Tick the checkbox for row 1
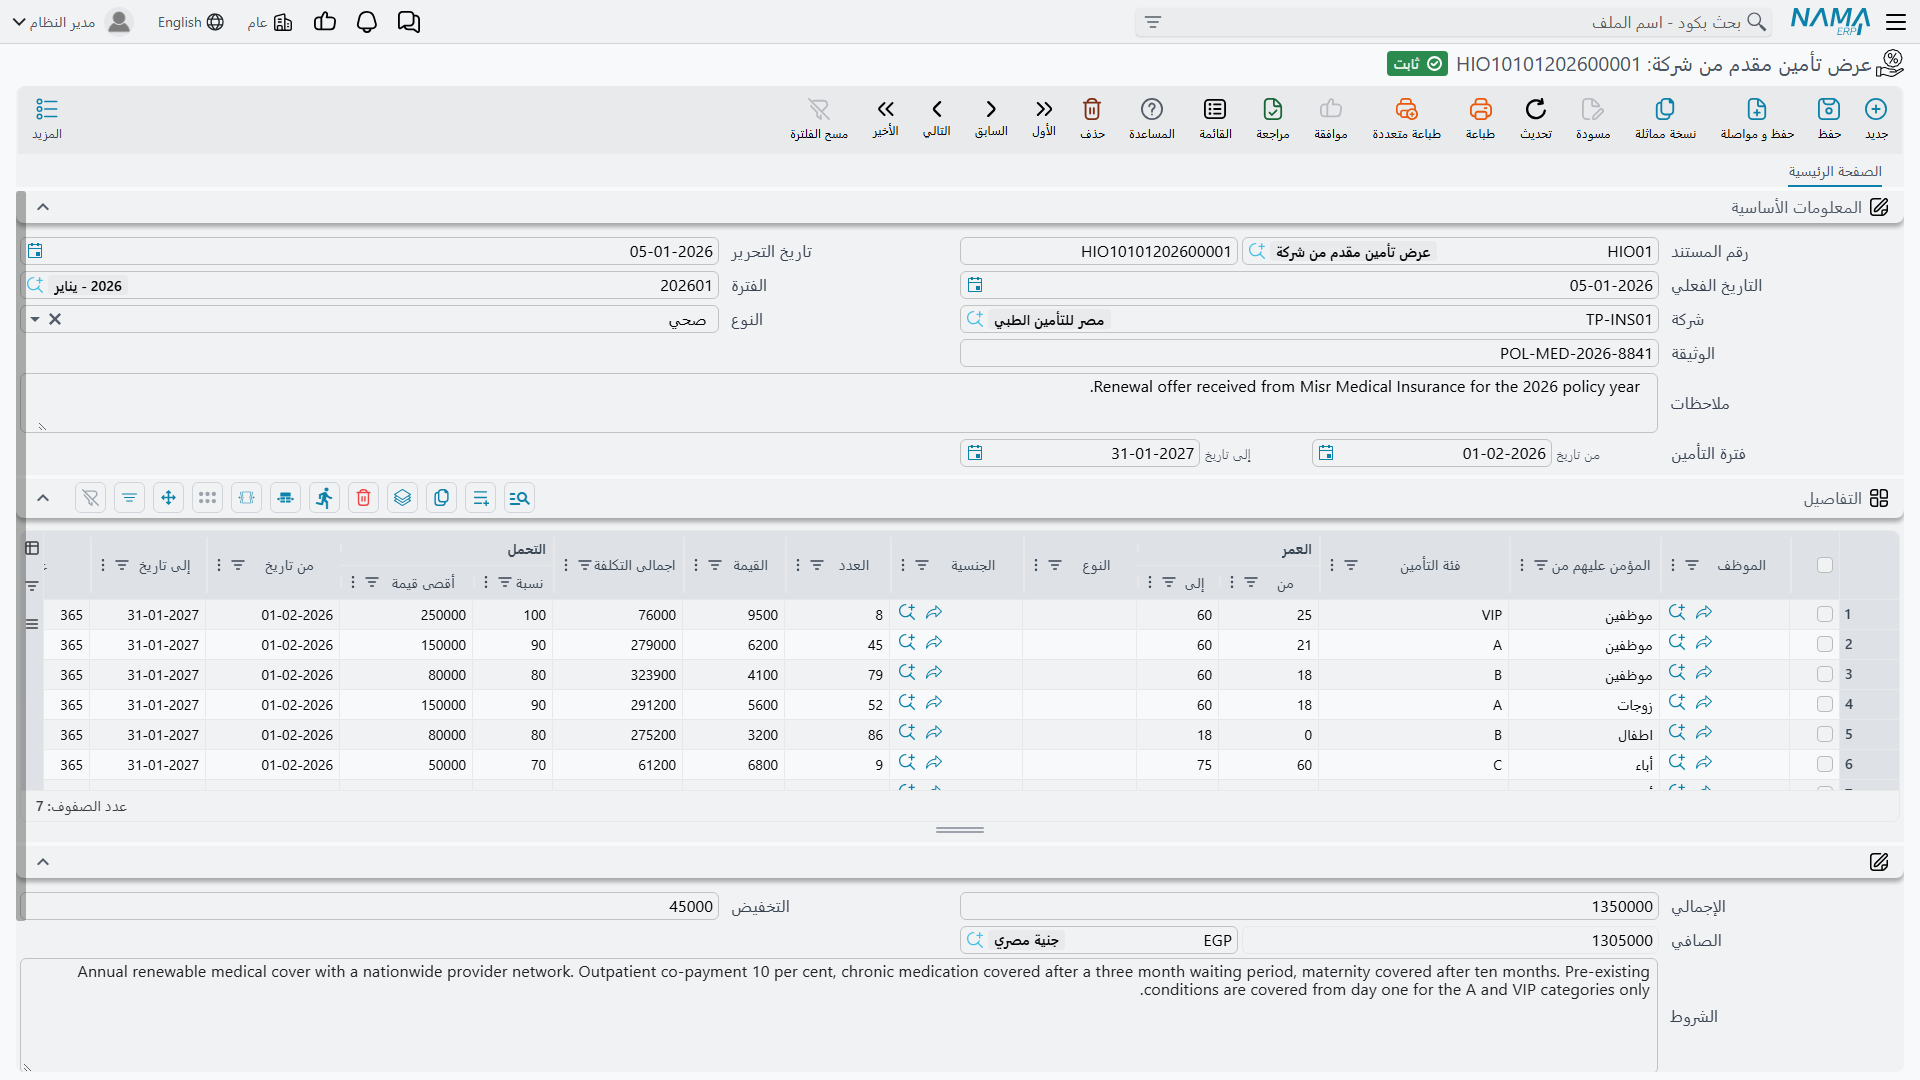The height and width of the screenshot is (1080, 1920). (x=1825, y=615)
